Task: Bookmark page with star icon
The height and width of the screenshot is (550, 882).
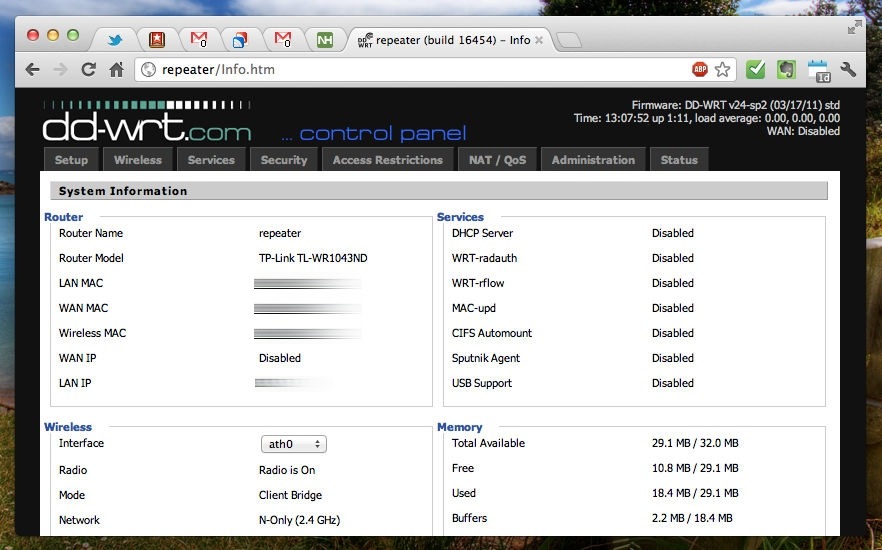Action: coord(722,70)
